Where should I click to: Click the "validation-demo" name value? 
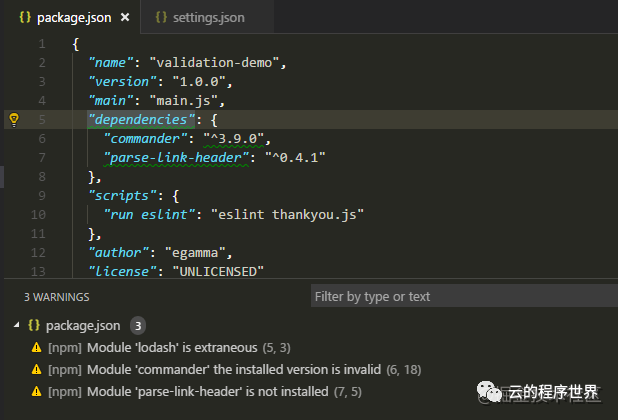click(x=214, y=63)
